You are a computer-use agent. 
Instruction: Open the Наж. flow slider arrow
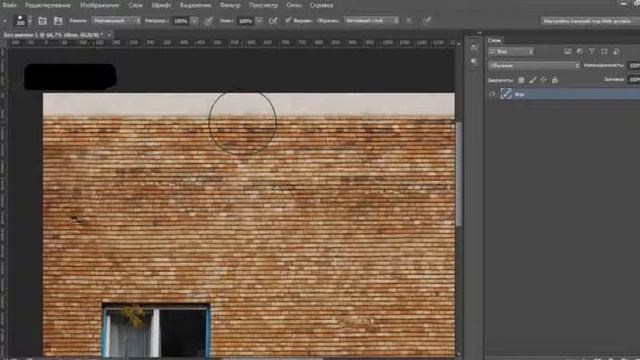[x=259, y=21]
